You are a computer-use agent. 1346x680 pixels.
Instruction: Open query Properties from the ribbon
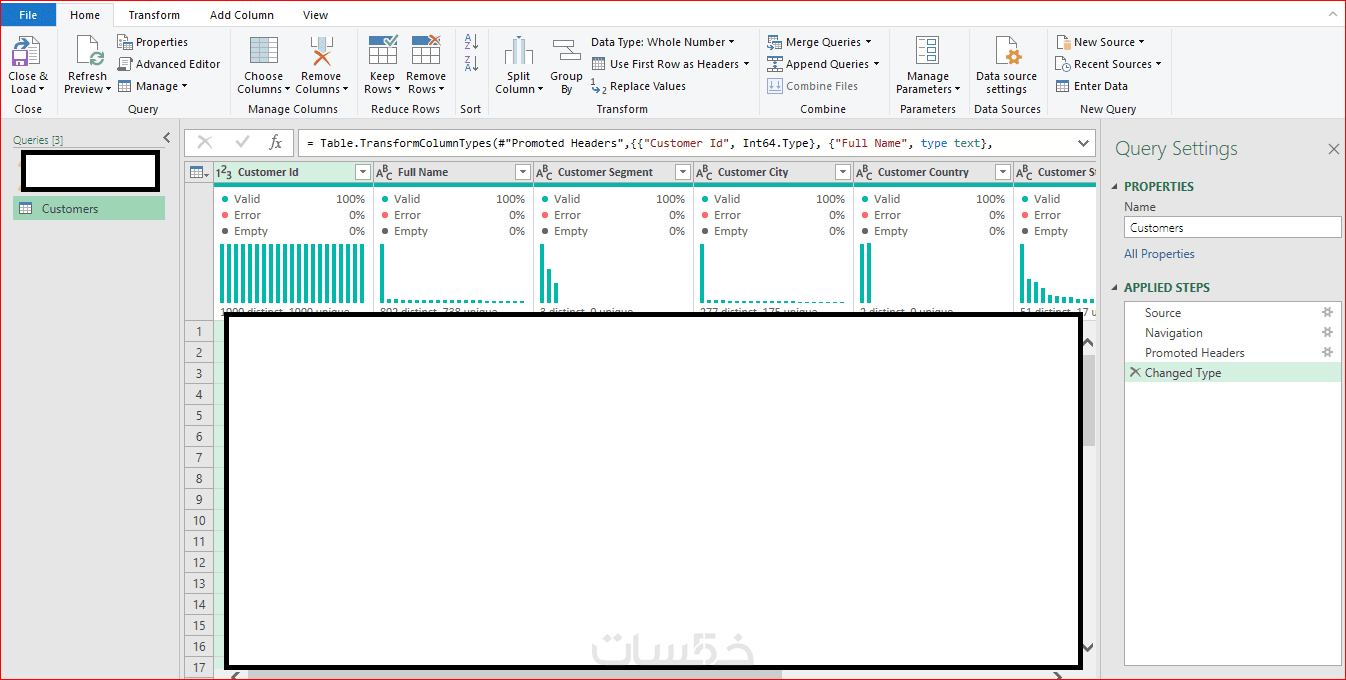pyautogui.click(x=153, y=42)
